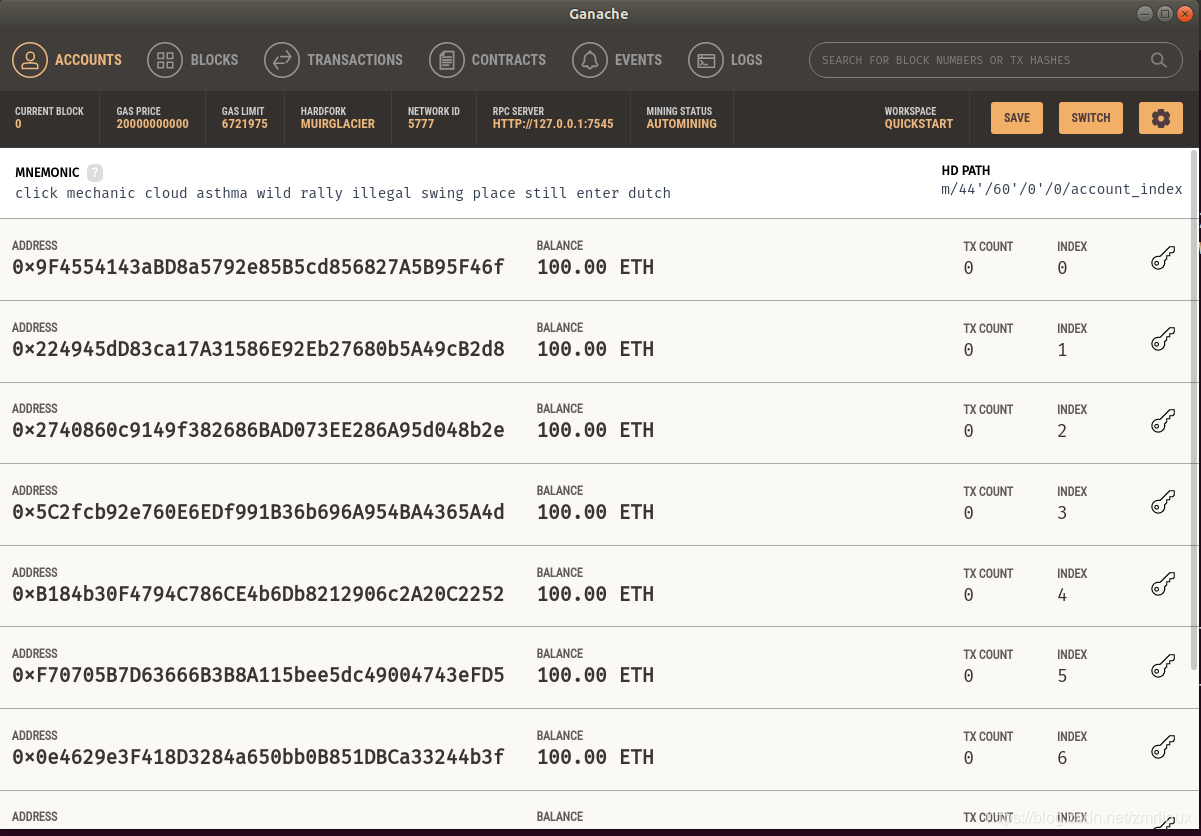Click address 0×224945dD83ca17A31586E92Eb27680b5A49cB2d8
1201x836 pixels.
click(258, 349)
